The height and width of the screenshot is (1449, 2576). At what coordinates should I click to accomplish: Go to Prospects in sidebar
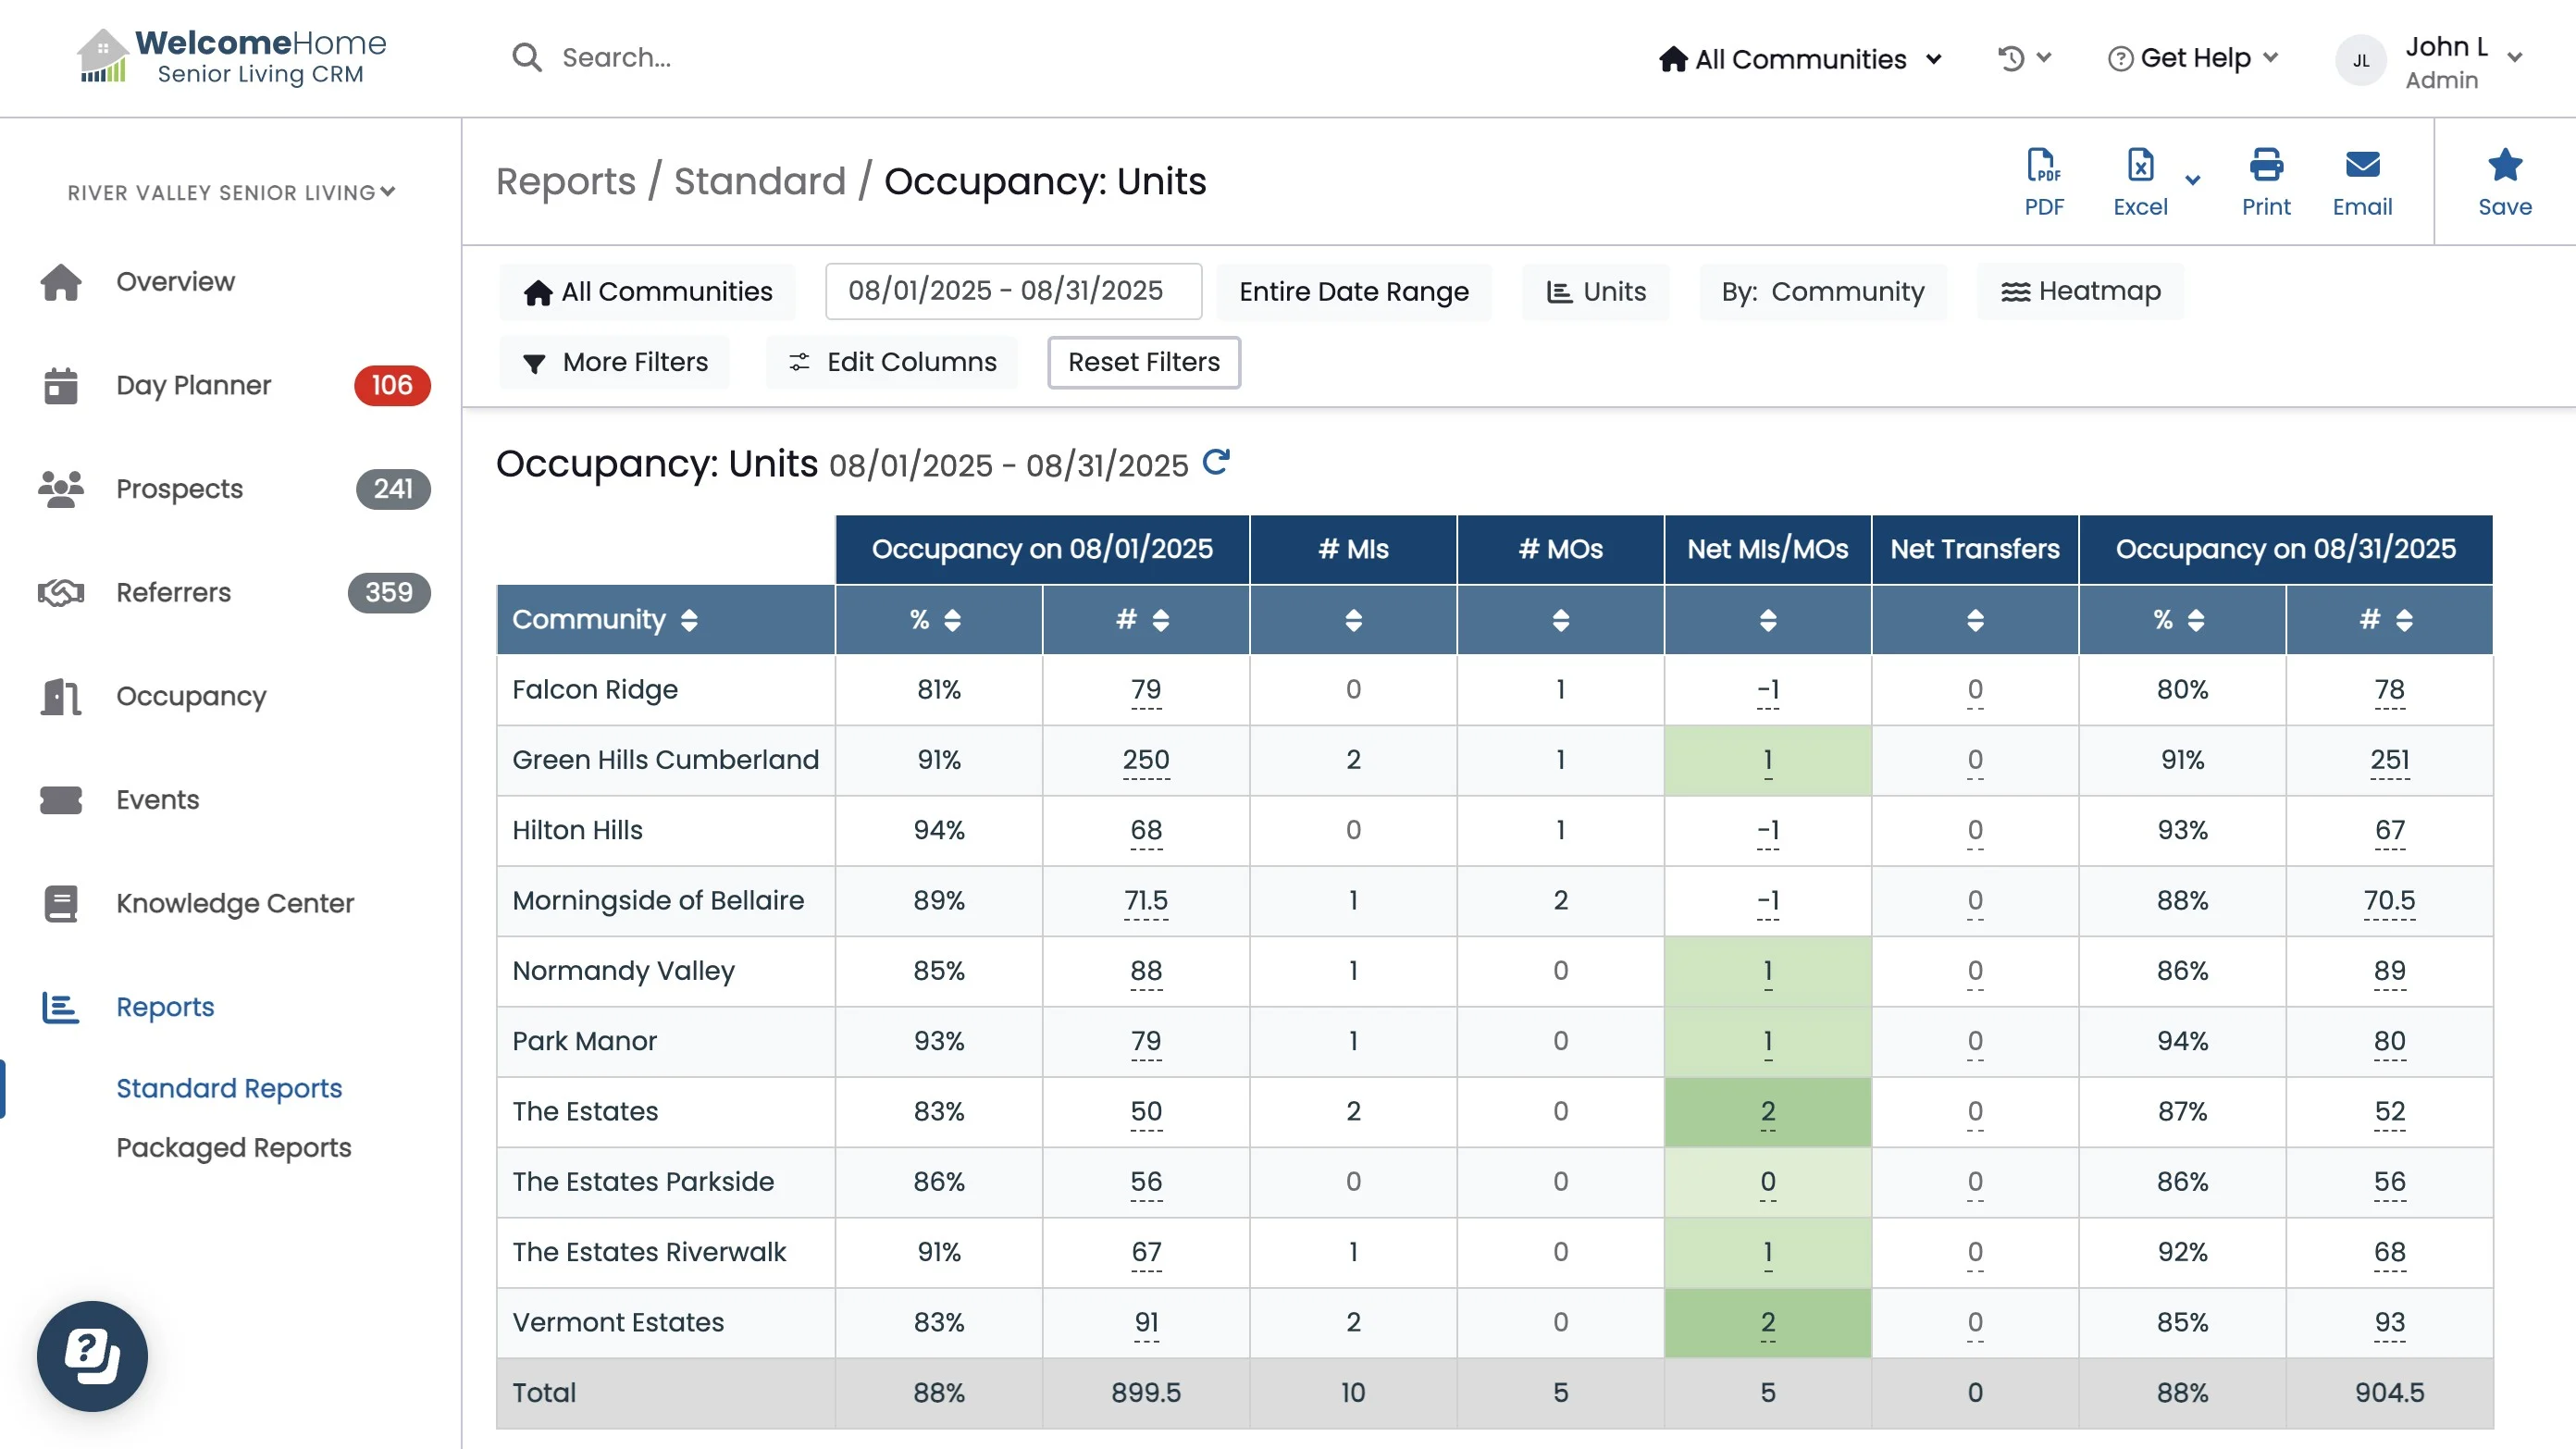coord(179,489)
